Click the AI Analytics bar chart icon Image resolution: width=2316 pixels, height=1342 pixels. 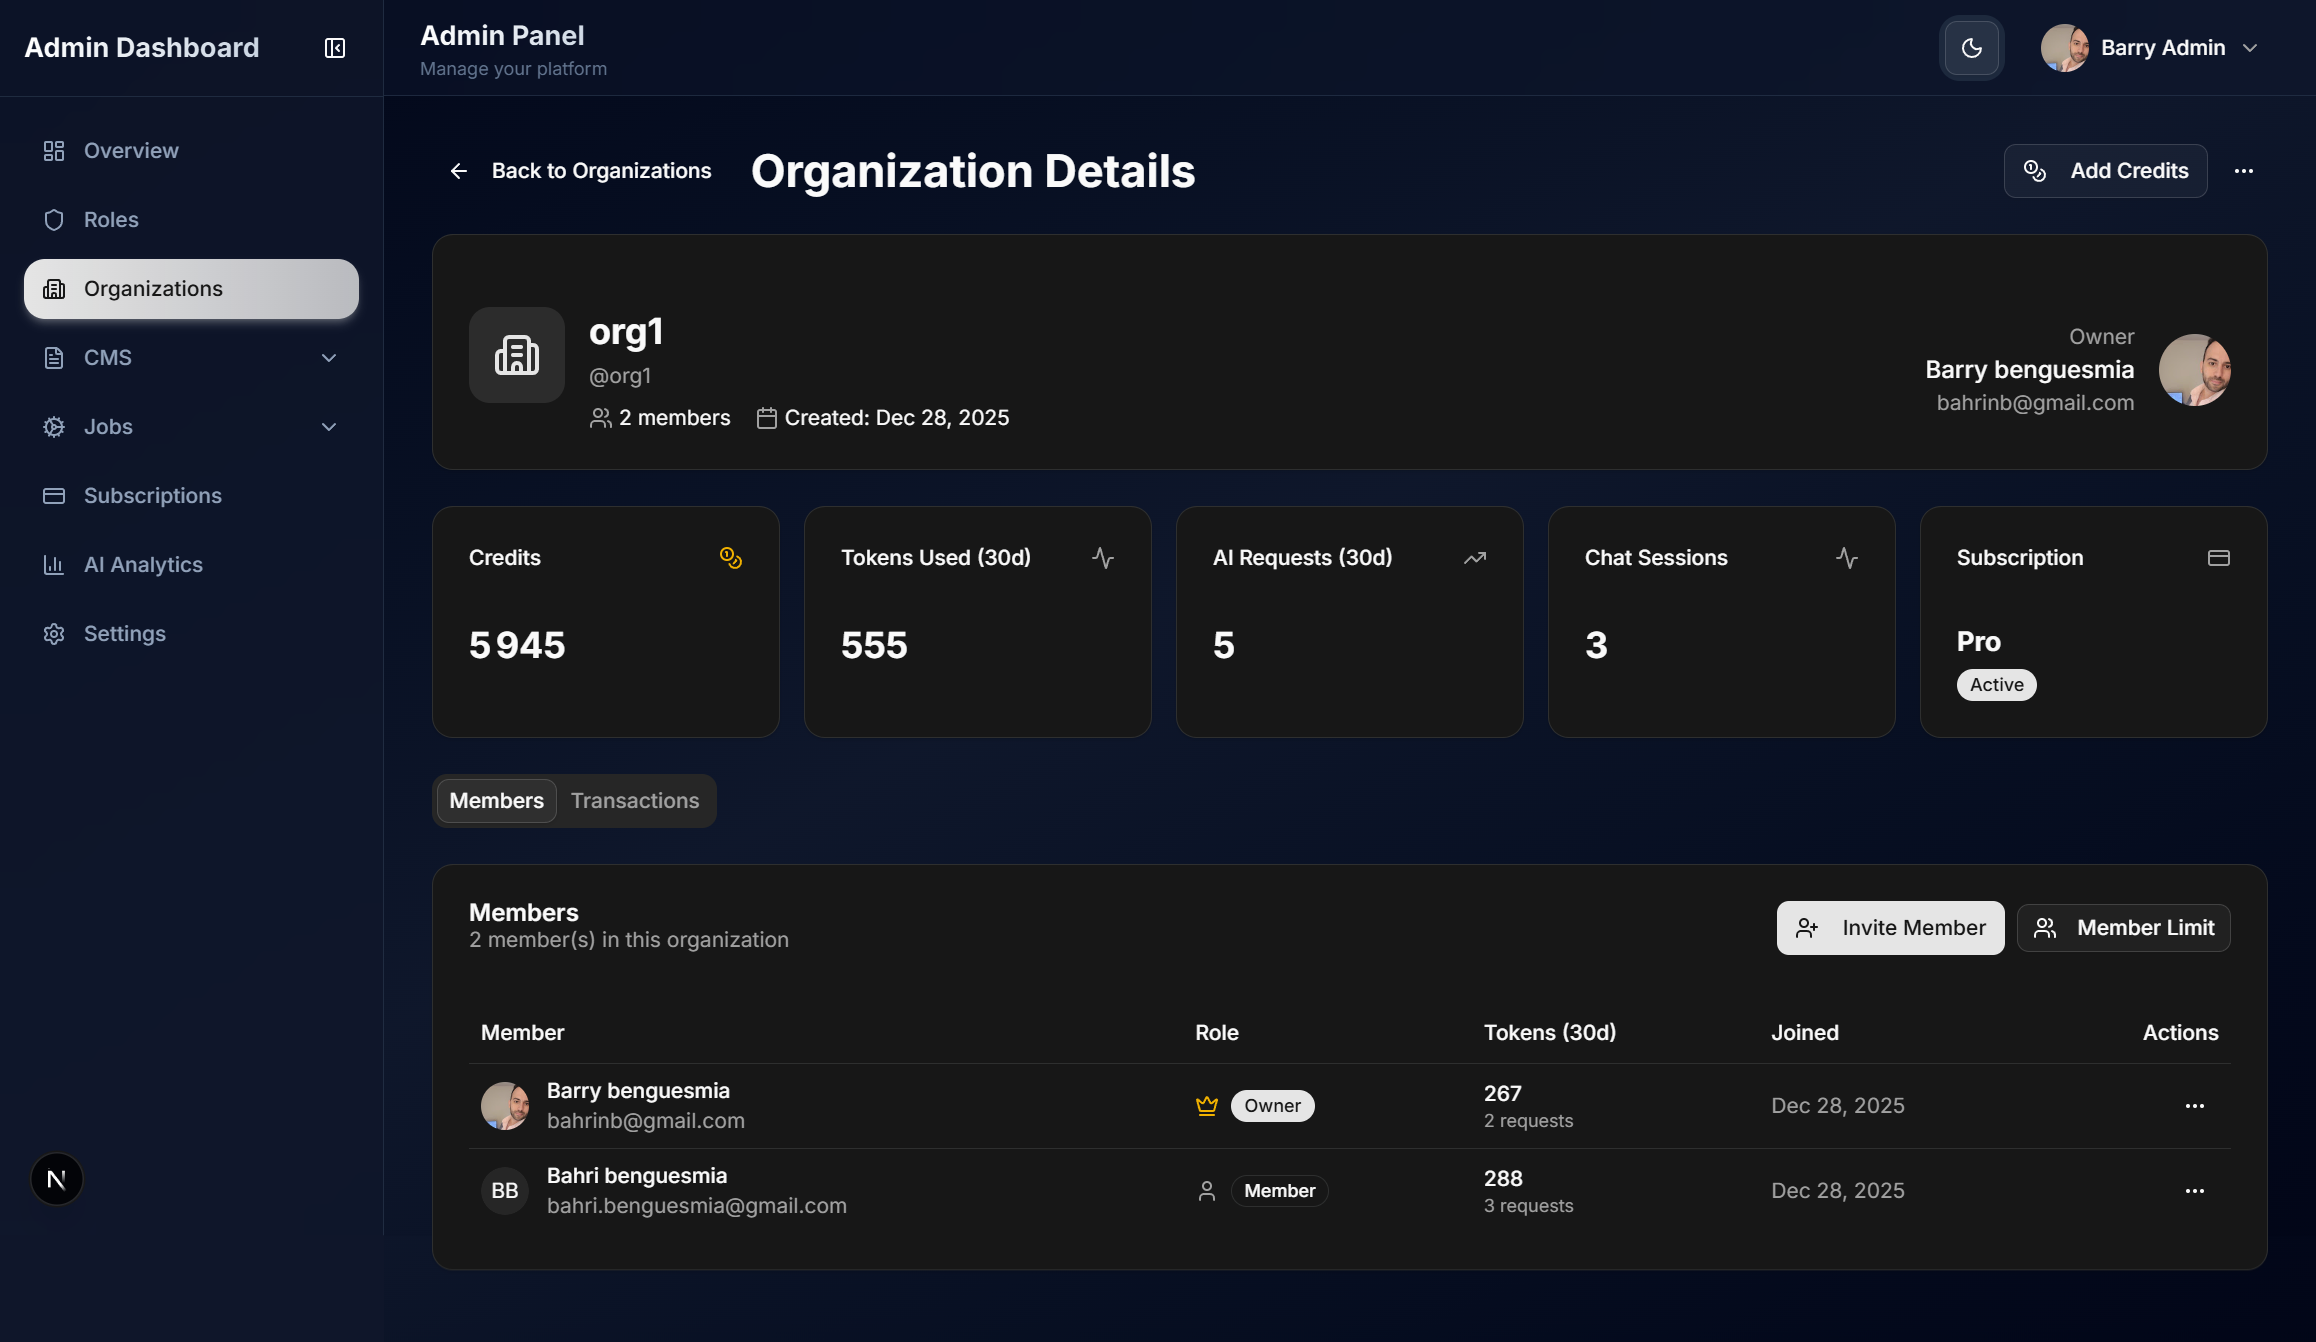click(54, 565)
